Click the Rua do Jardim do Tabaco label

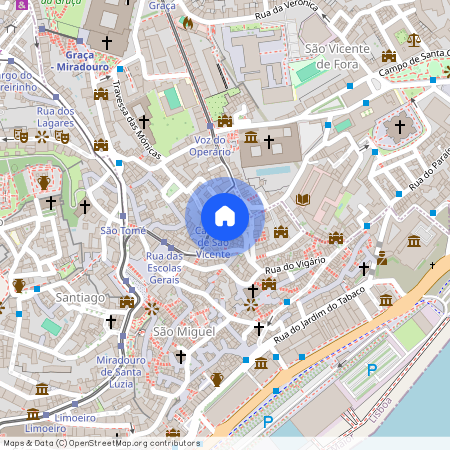point(319,315)
